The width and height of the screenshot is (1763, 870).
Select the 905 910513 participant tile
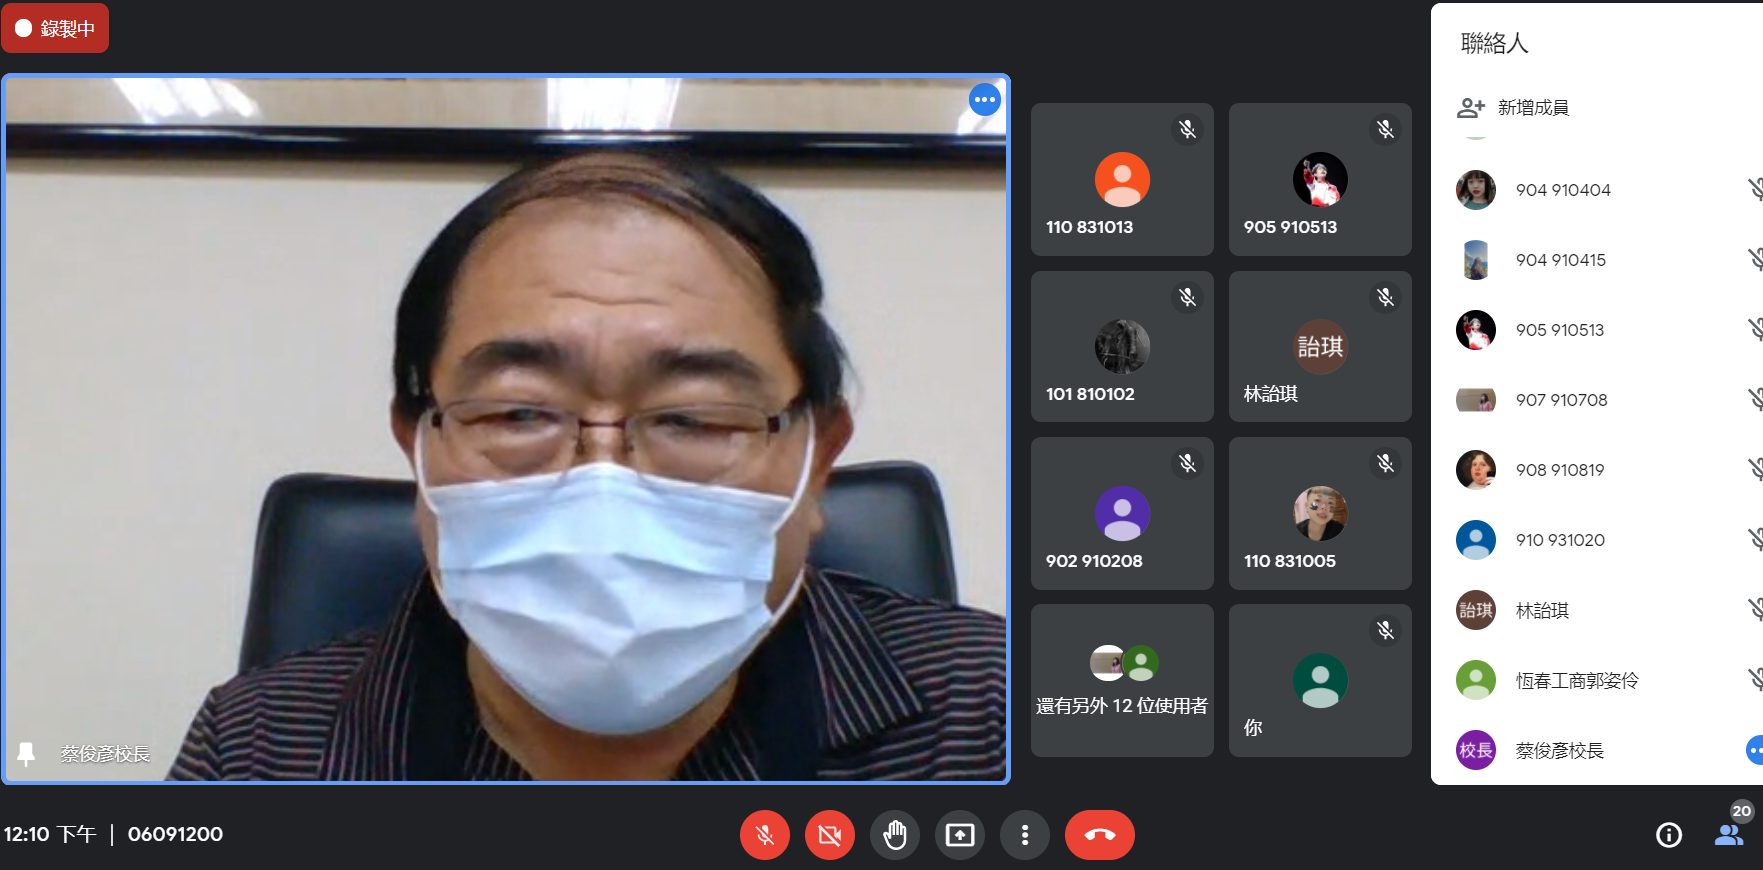point(1320,179)
